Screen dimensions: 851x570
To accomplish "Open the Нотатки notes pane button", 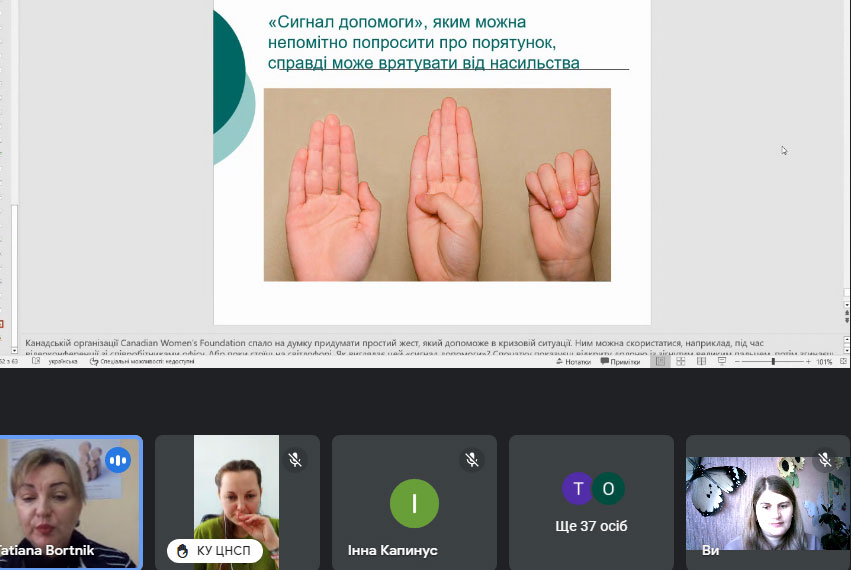I will click(573, 362).
